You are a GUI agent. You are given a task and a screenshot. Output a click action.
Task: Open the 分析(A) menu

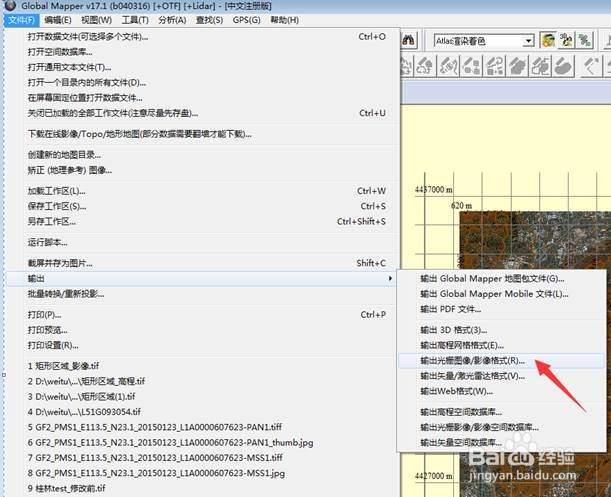pos(172,20)
